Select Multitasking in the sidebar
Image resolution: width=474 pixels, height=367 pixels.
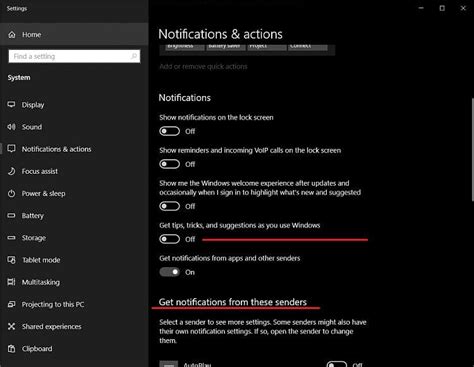pyautogui.click(x=74, y=282)
